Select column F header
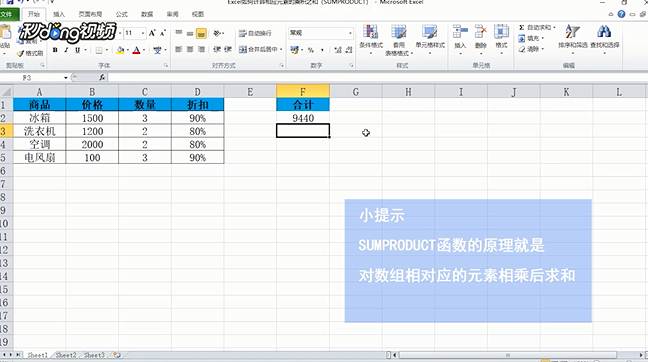 (x=303, y=91)
